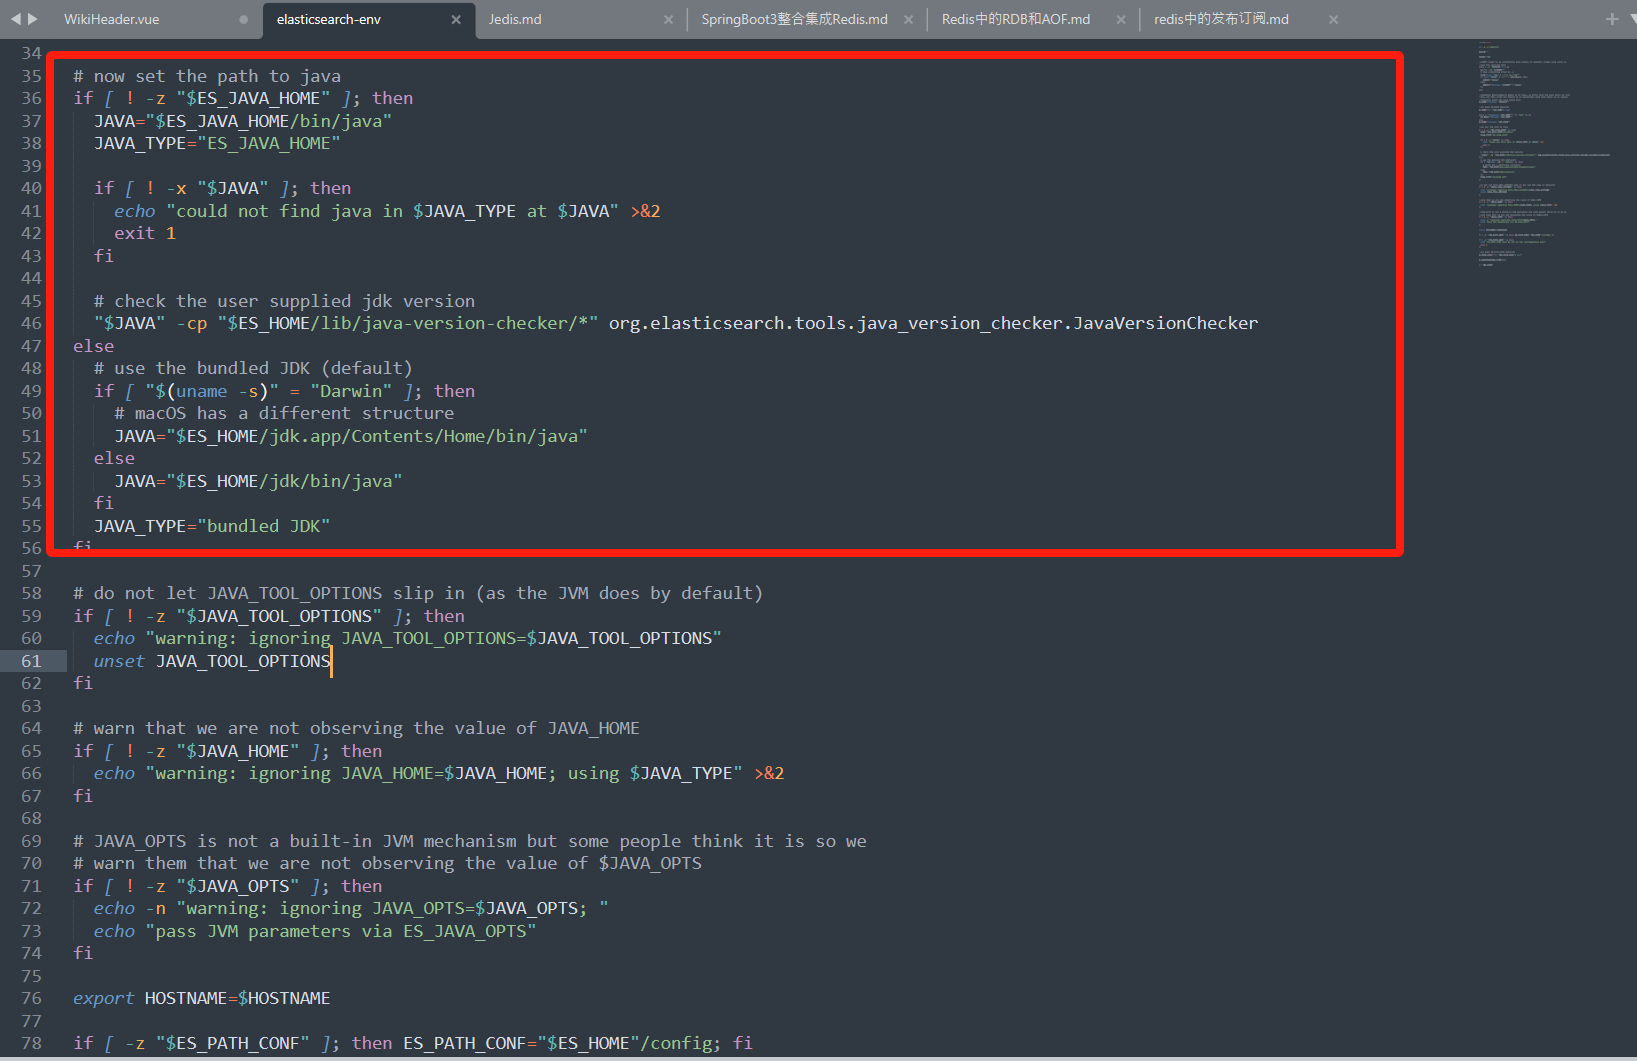Viewport: 1637px width, 1061px height.
Task: Click the new tab plus icon
Action: 1610,18
